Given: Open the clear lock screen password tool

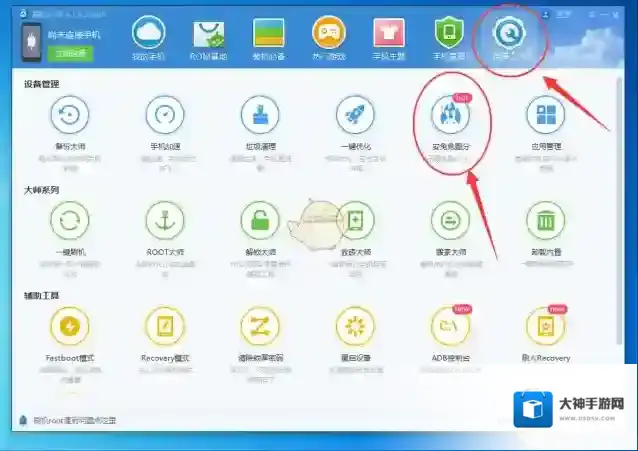Looking at the screenshot, I should pos(260,326).
